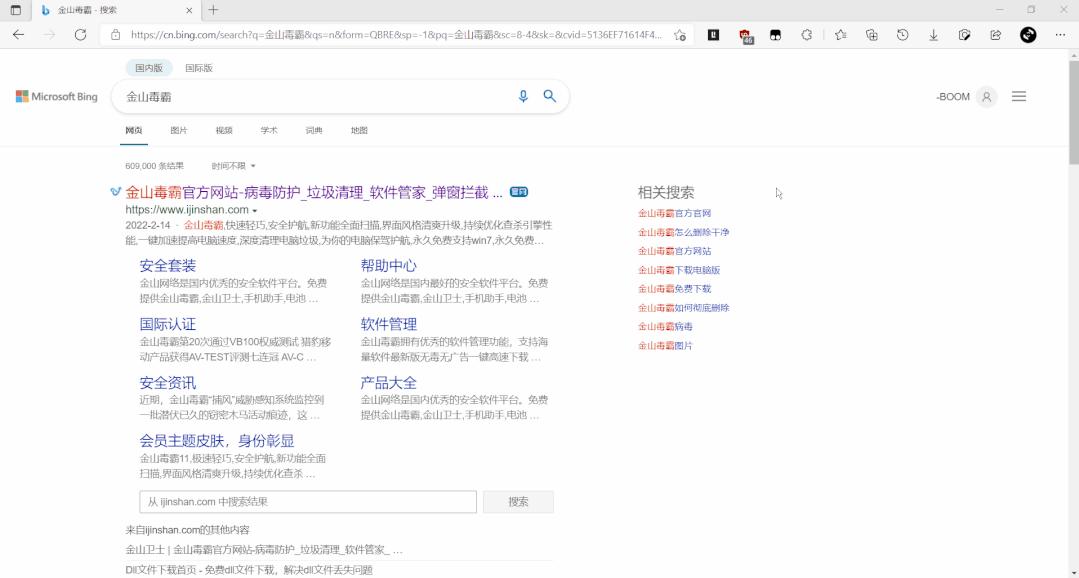Open Edge settings and more menu
1079x578 pixels.
tap(1058, 35)
